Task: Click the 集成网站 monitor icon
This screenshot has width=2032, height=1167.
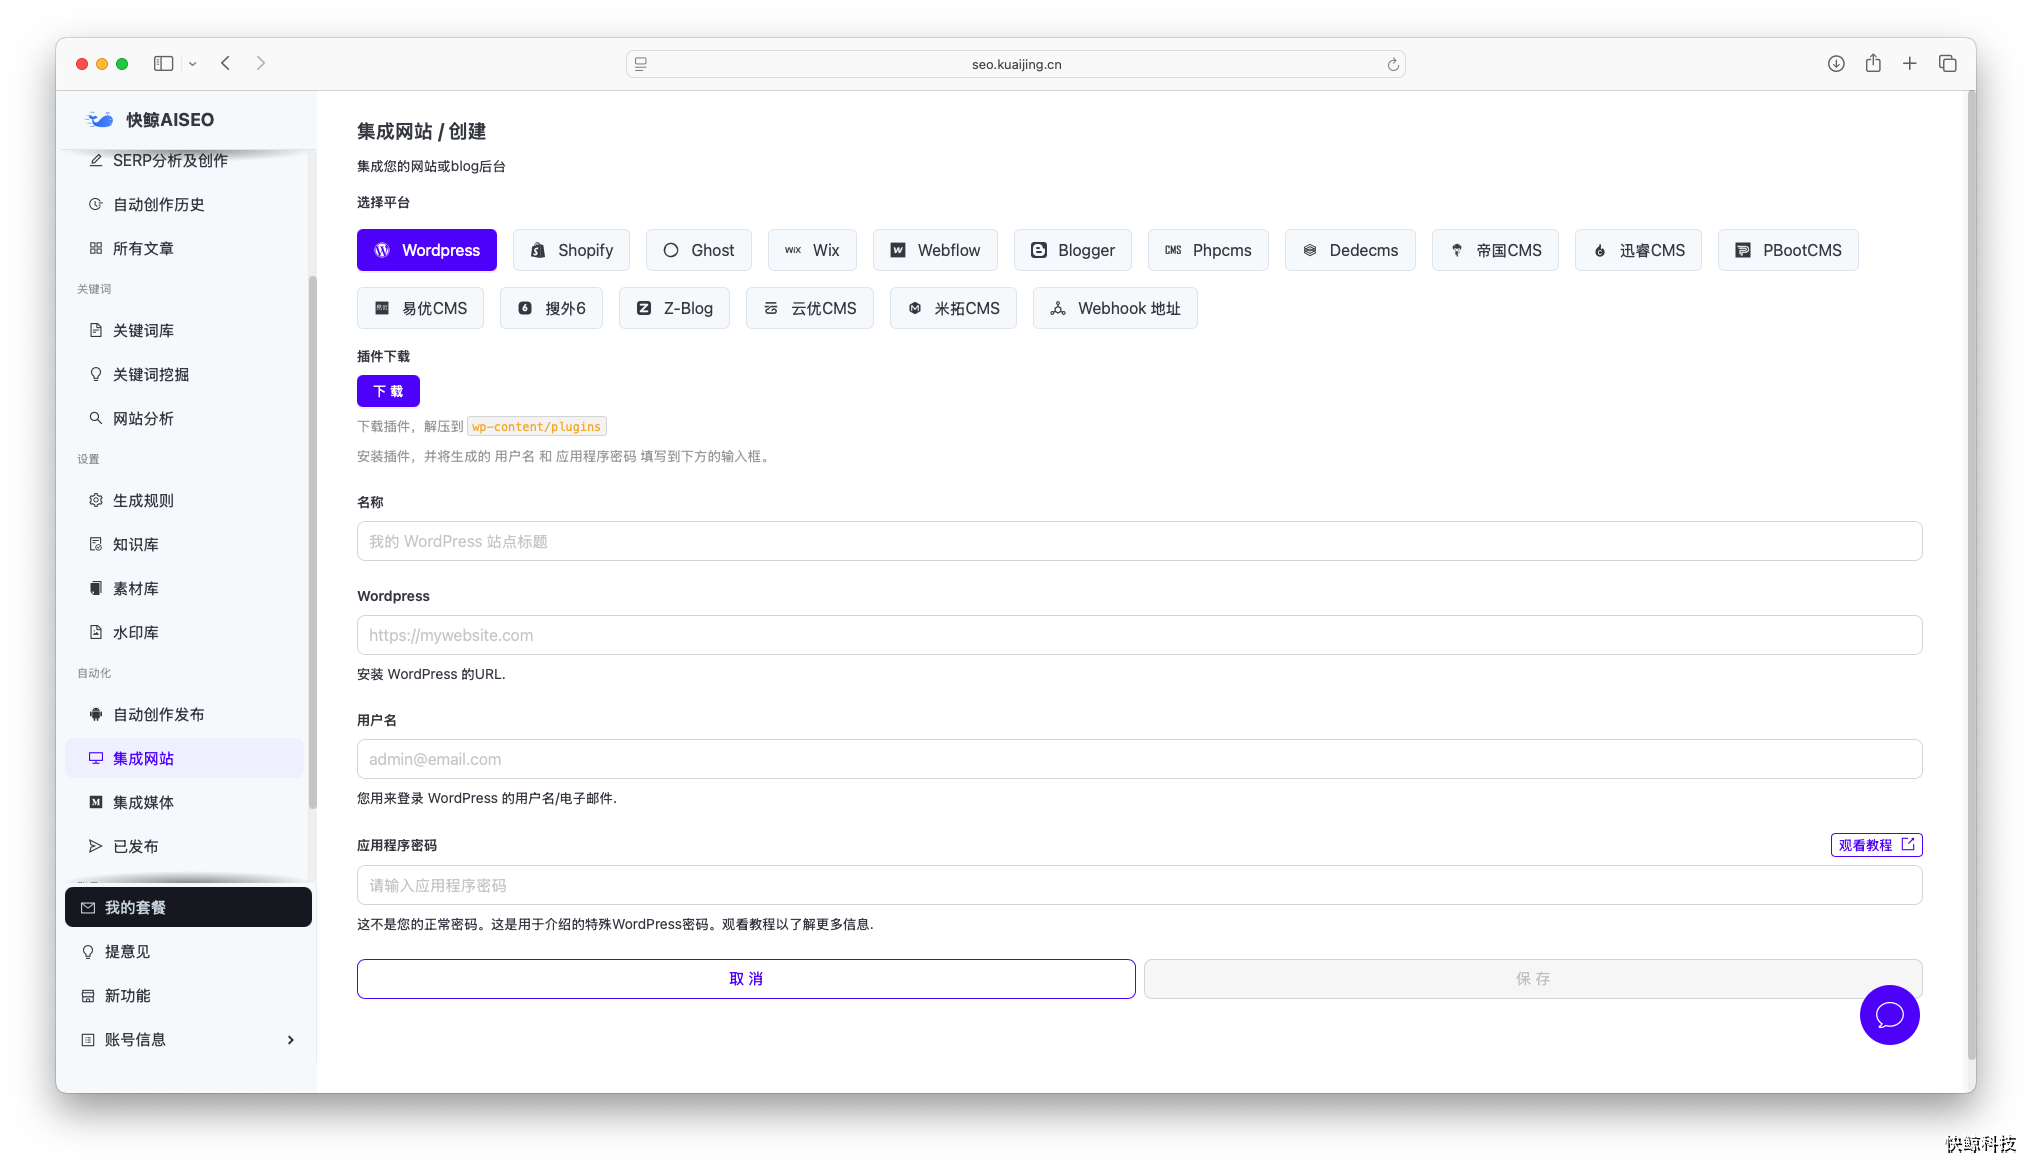Action: (96, 758)
